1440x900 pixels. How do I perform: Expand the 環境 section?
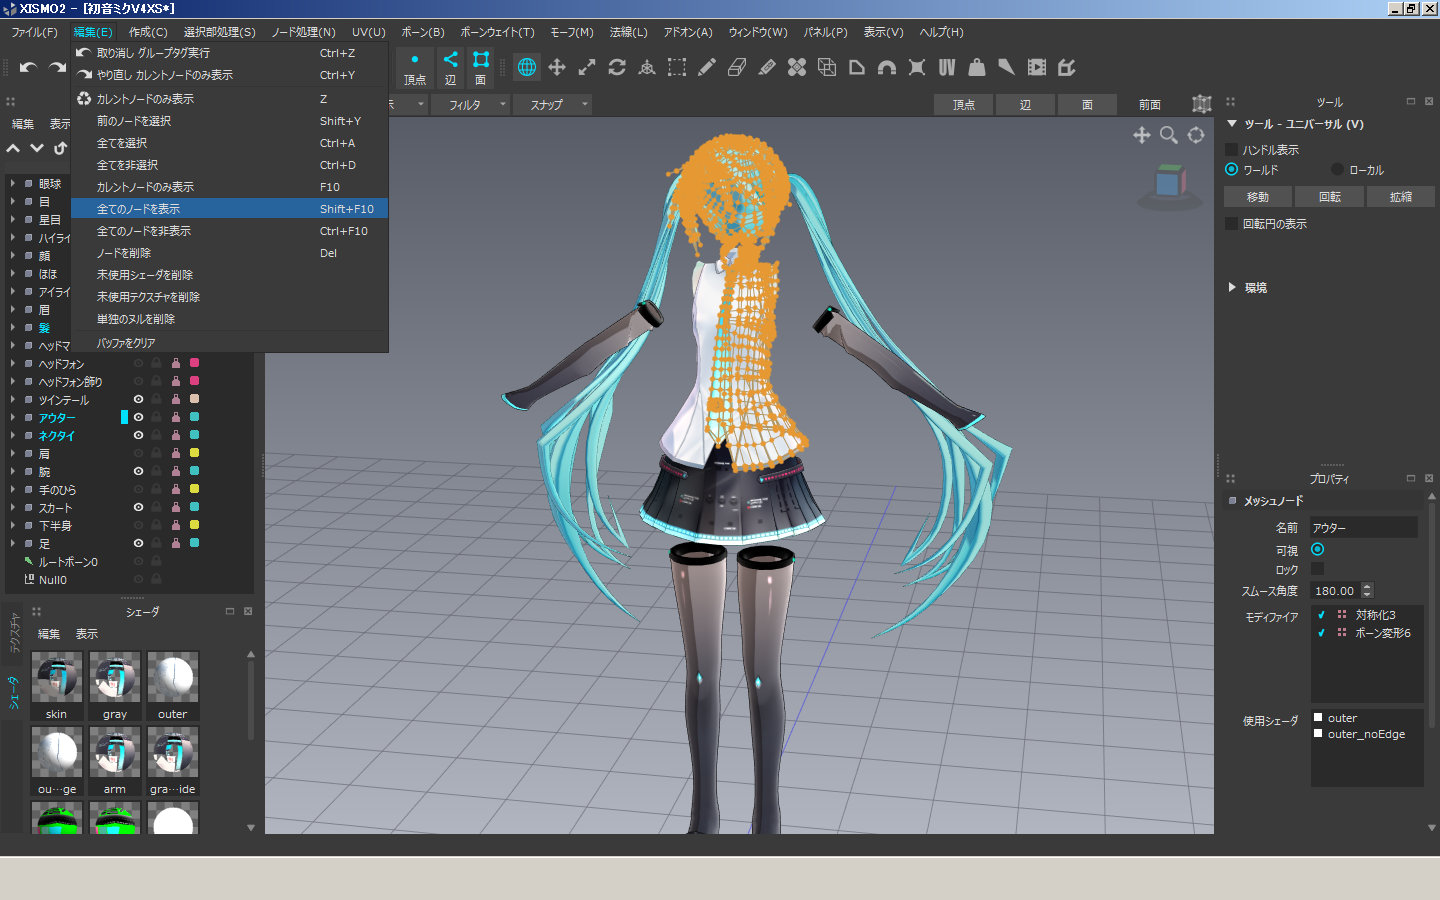[x=1232, y=287]
